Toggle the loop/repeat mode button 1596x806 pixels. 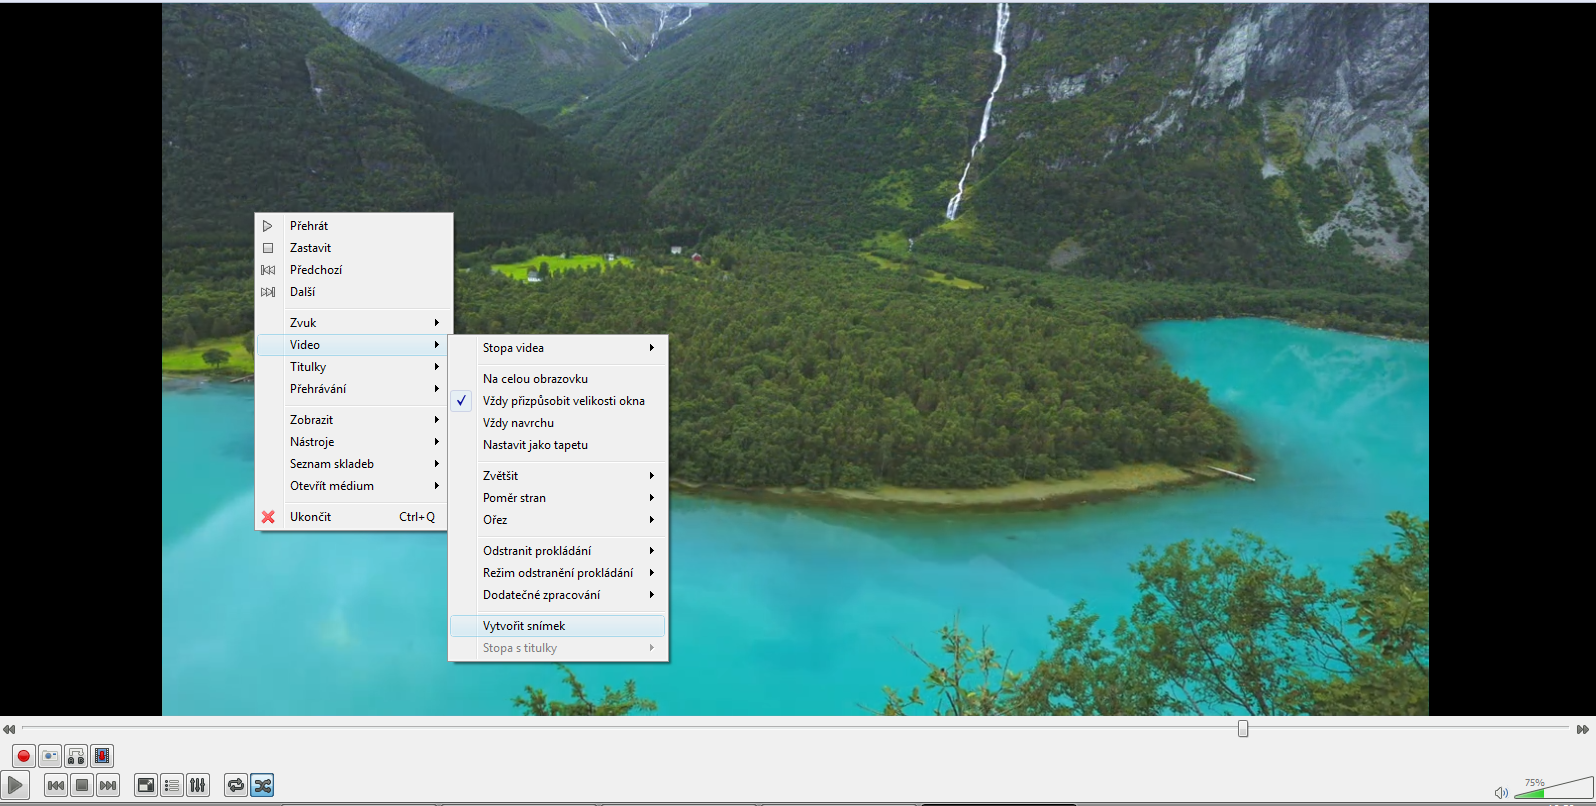click(236, 785)
